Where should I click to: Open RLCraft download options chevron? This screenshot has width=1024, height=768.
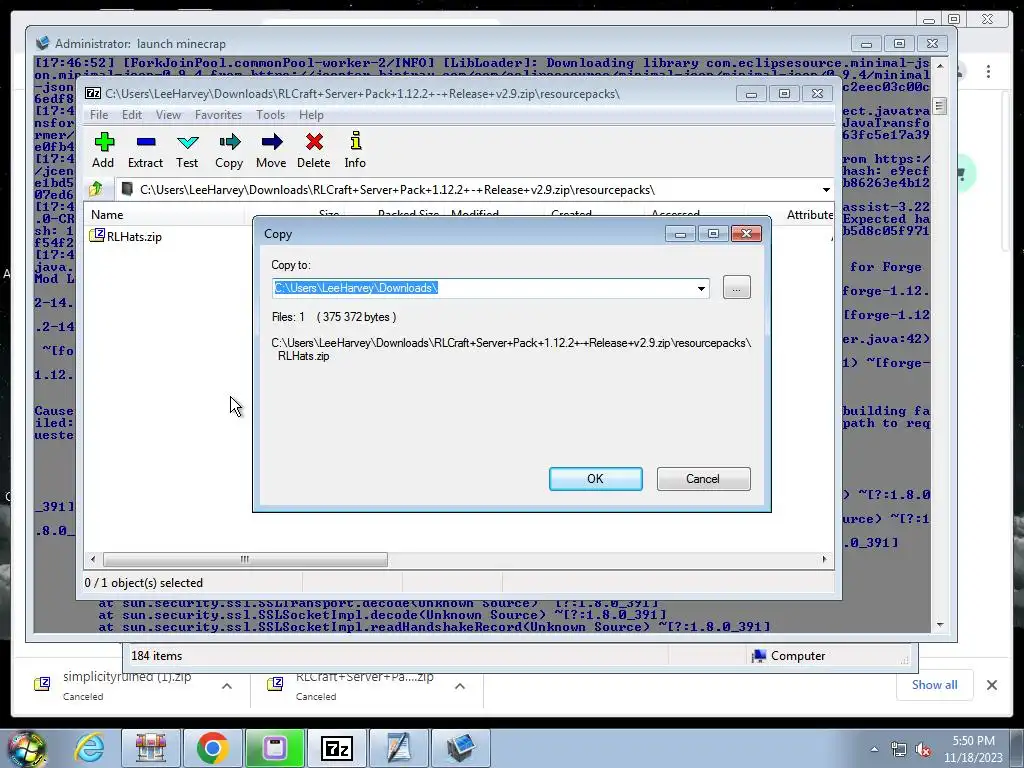pos(460,686)
